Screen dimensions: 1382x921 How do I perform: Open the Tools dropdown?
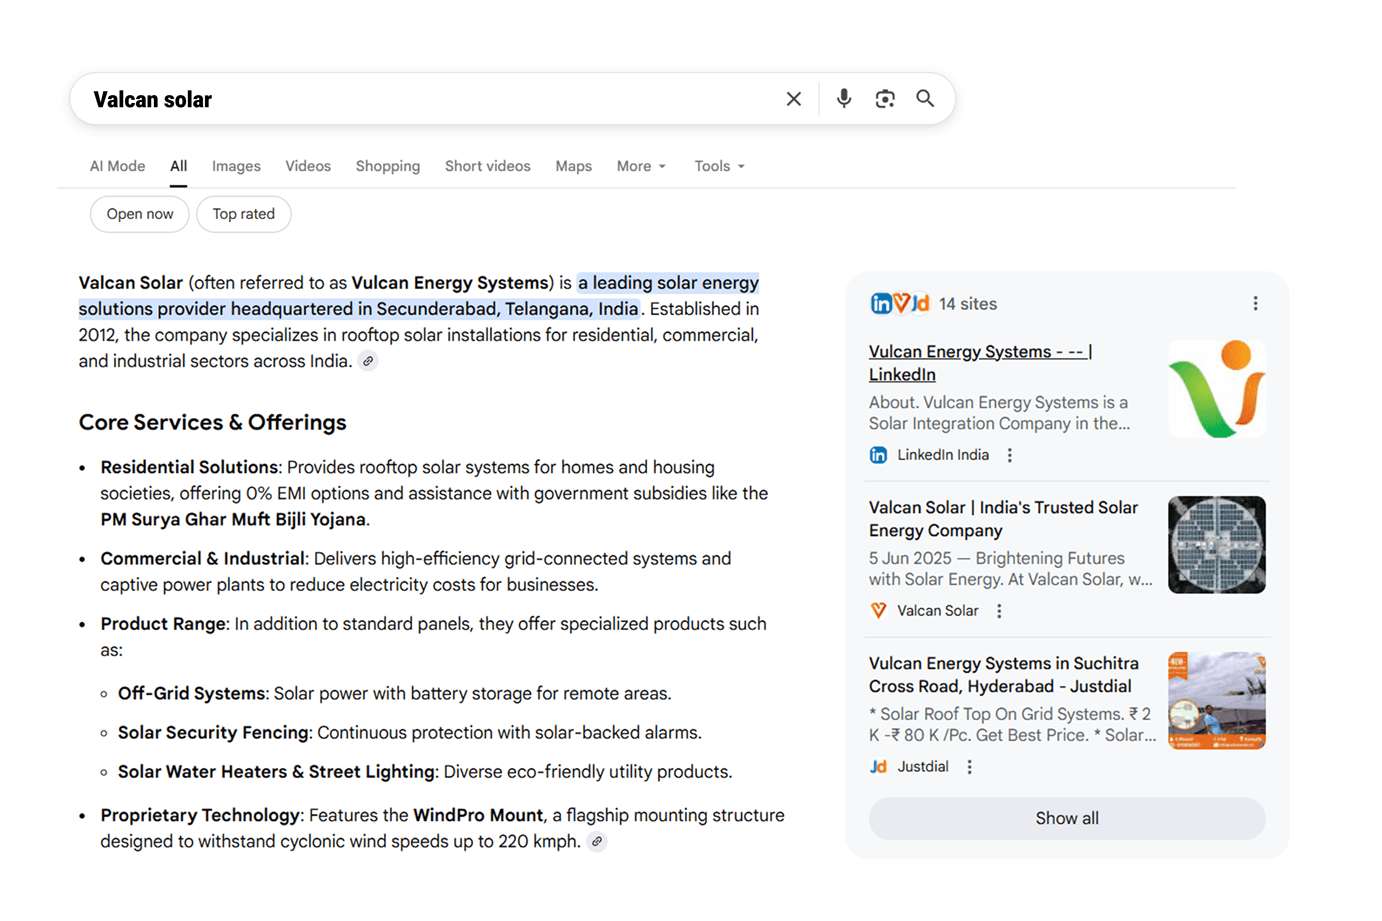click(718, 166)
